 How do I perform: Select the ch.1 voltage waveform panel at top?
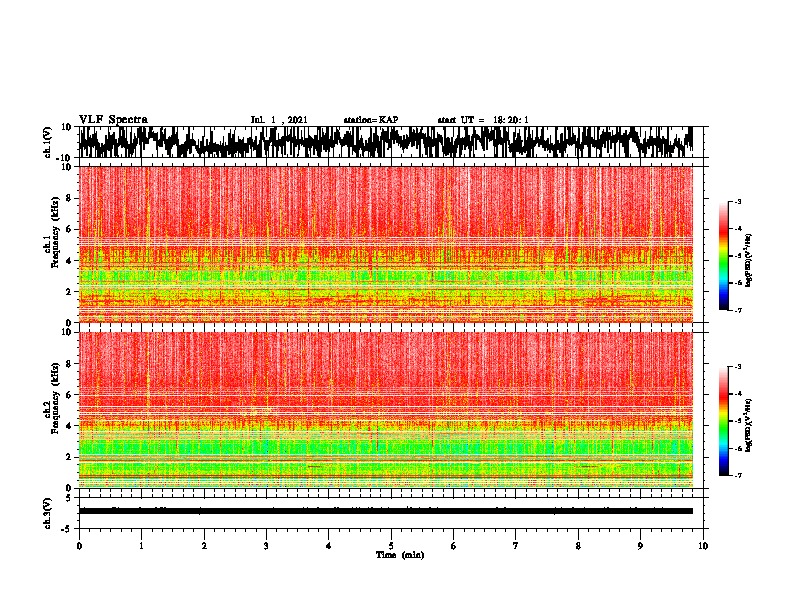[391, 142]
